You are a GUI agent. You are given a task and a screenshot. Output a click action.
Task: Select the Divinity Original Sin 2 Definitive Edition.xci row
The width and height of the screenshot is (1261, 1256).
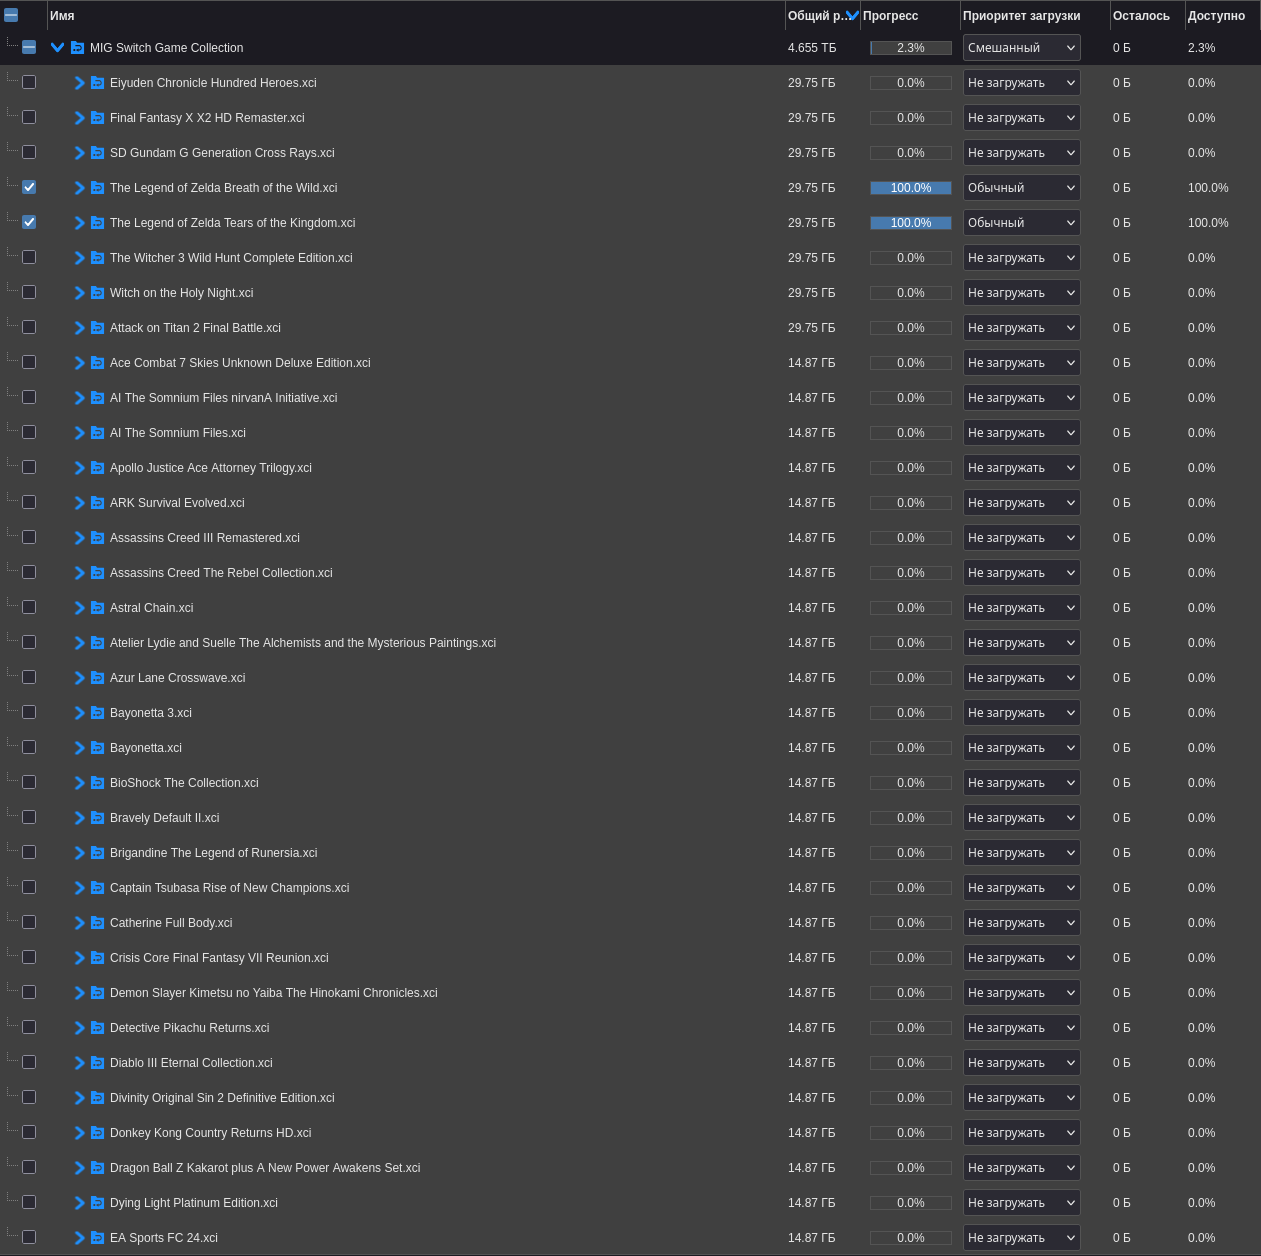pyautogui.click(x=630, y=1098)
